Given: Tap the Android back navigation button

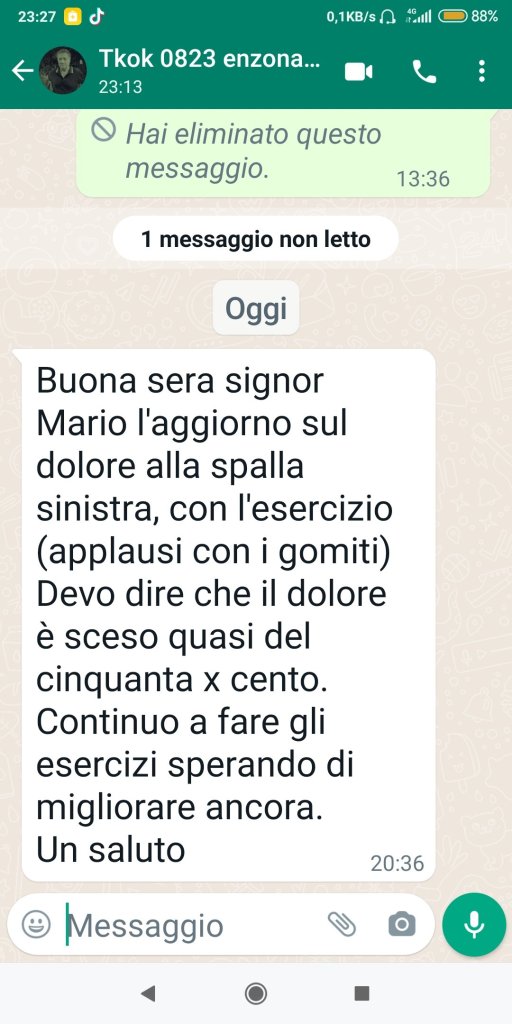Looking at the screenshot, I should 148,994.
